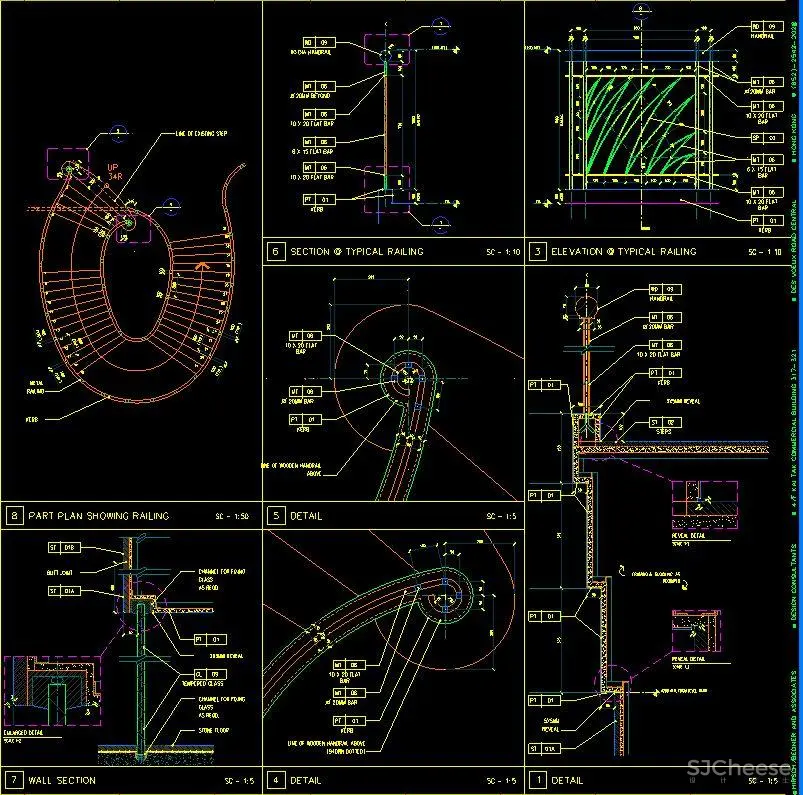803x795 pixels.
Task: Click the number 1 detail tag box
Action: click(537, 780)
